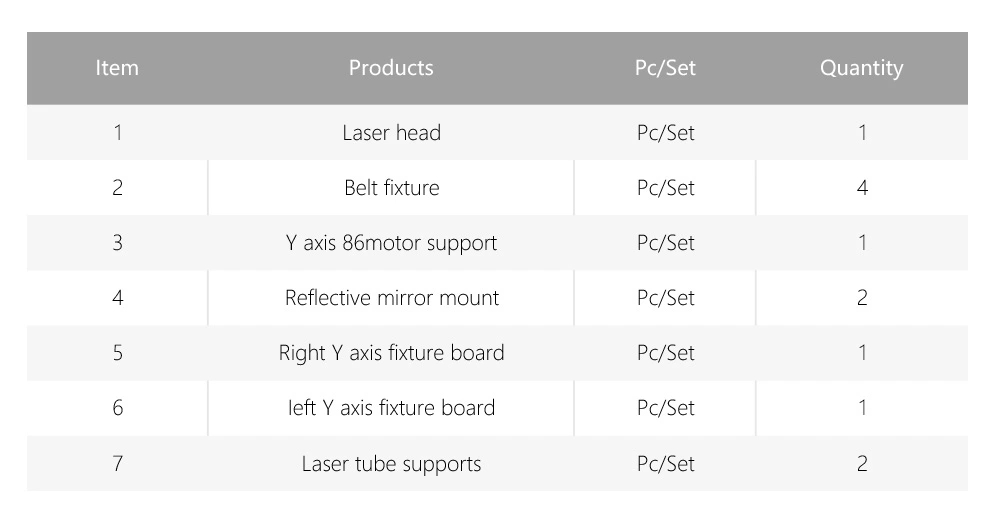Image resolution: width=1000 pixels, height=526 pixels.
Task: Select the Reflective mirror mount cell
Action: pyautogui.click(x=391, y=297)
